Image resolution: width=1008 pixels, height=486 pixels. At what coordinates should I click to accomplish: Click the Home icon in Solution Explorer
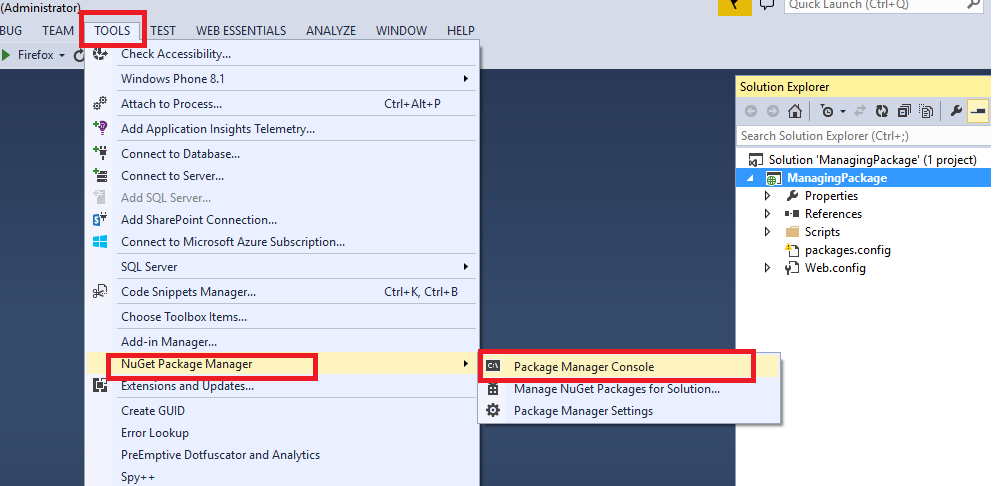(x=795, y=111)
